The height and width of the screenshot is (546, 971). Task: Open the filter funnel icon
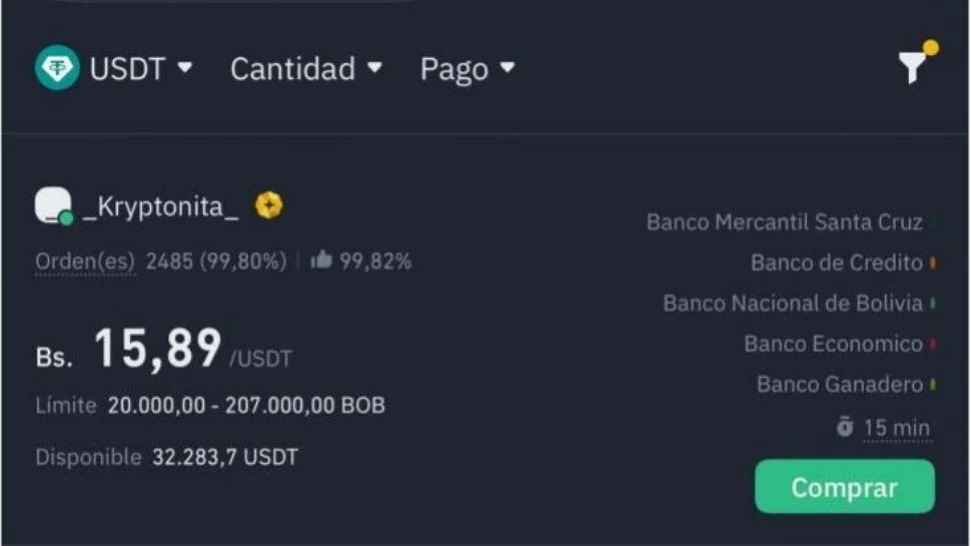coord(913,66)
